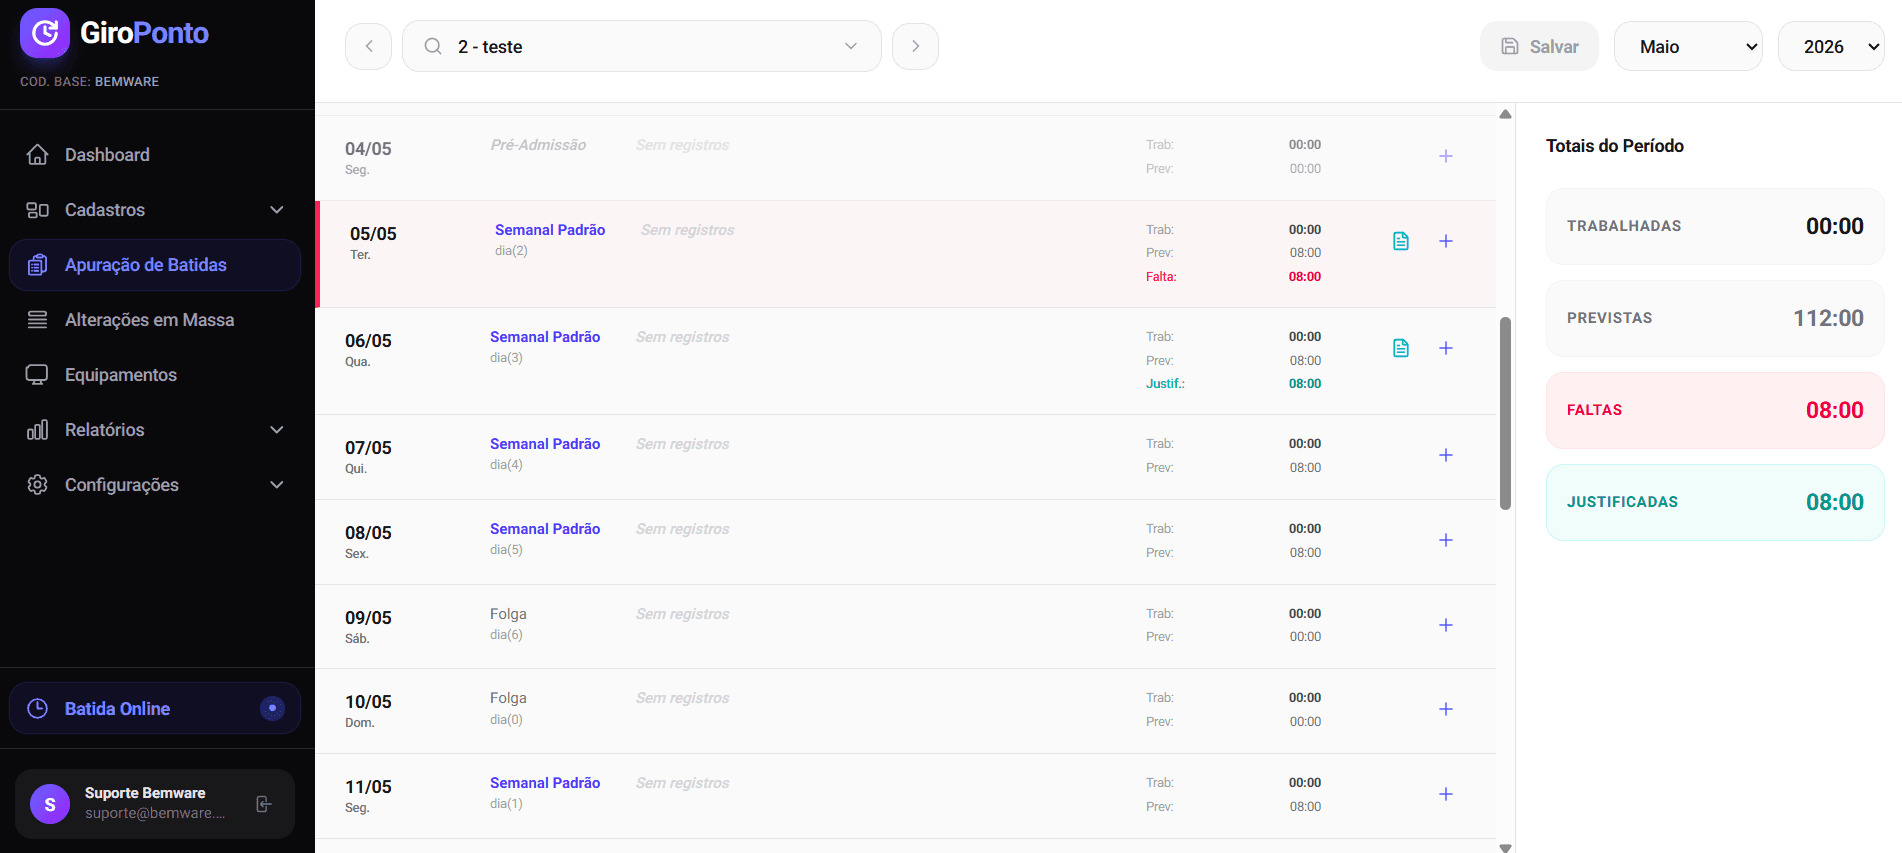Screen dimensions: 1902x853
Task: Click the search magnifier icon in employee field
Action: coord(433,47)
